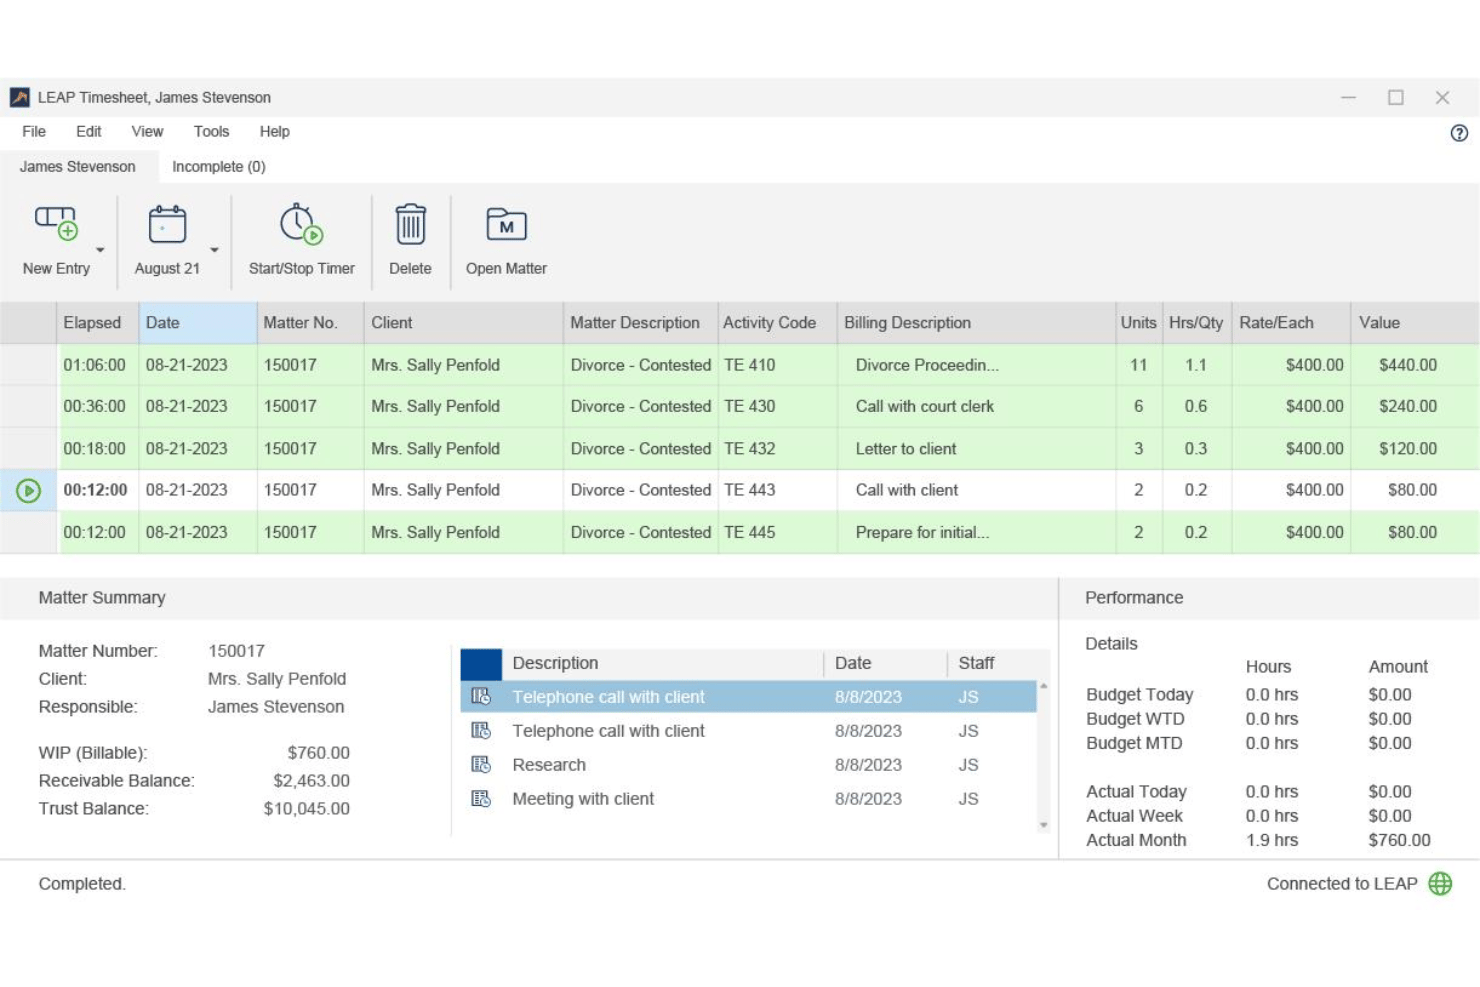Click the Start/Stop Timer icon
This screenshot has width=1480, height=987.
click(301, 224)
